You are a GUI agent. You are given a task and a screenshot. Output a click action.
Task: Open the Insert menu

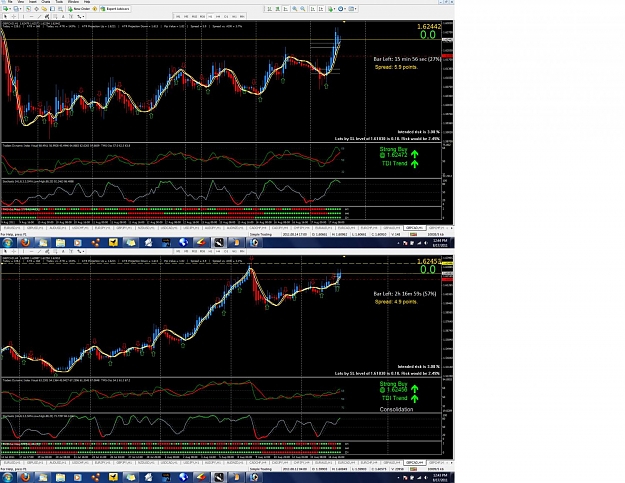[x=33, y=2]
